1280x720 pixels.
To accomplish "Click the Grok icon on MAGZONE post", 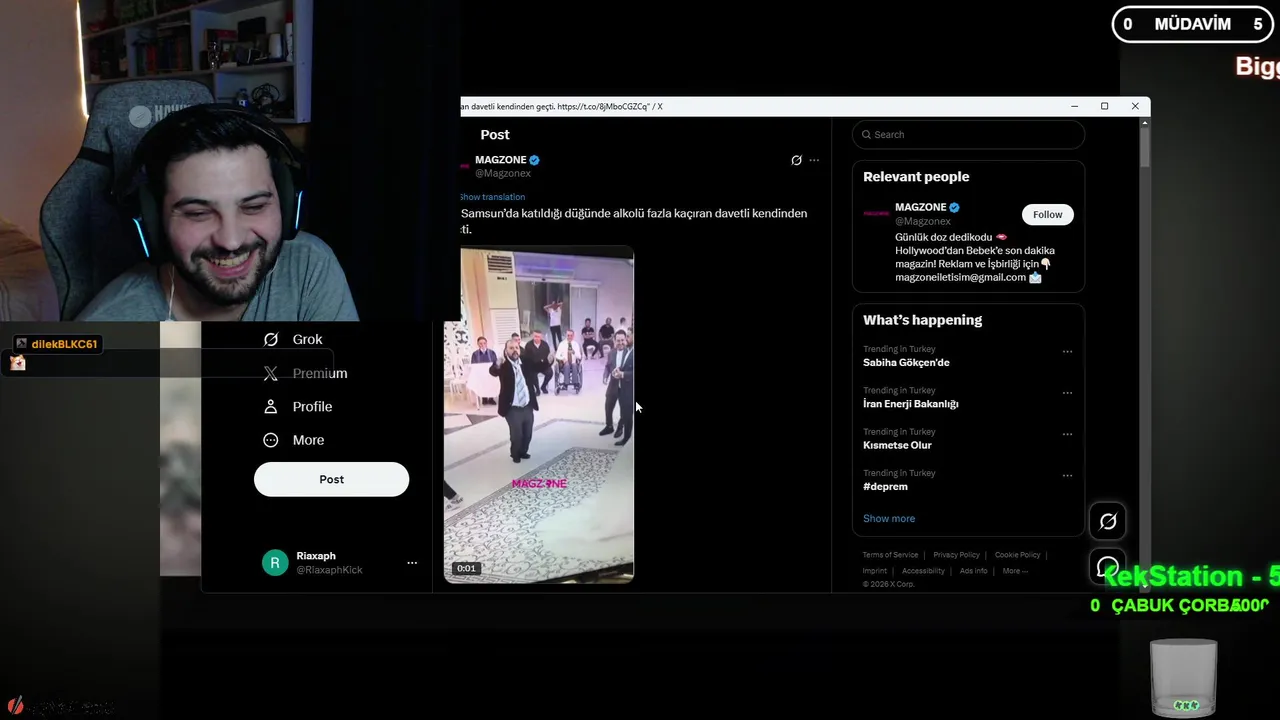I will 796,160.
